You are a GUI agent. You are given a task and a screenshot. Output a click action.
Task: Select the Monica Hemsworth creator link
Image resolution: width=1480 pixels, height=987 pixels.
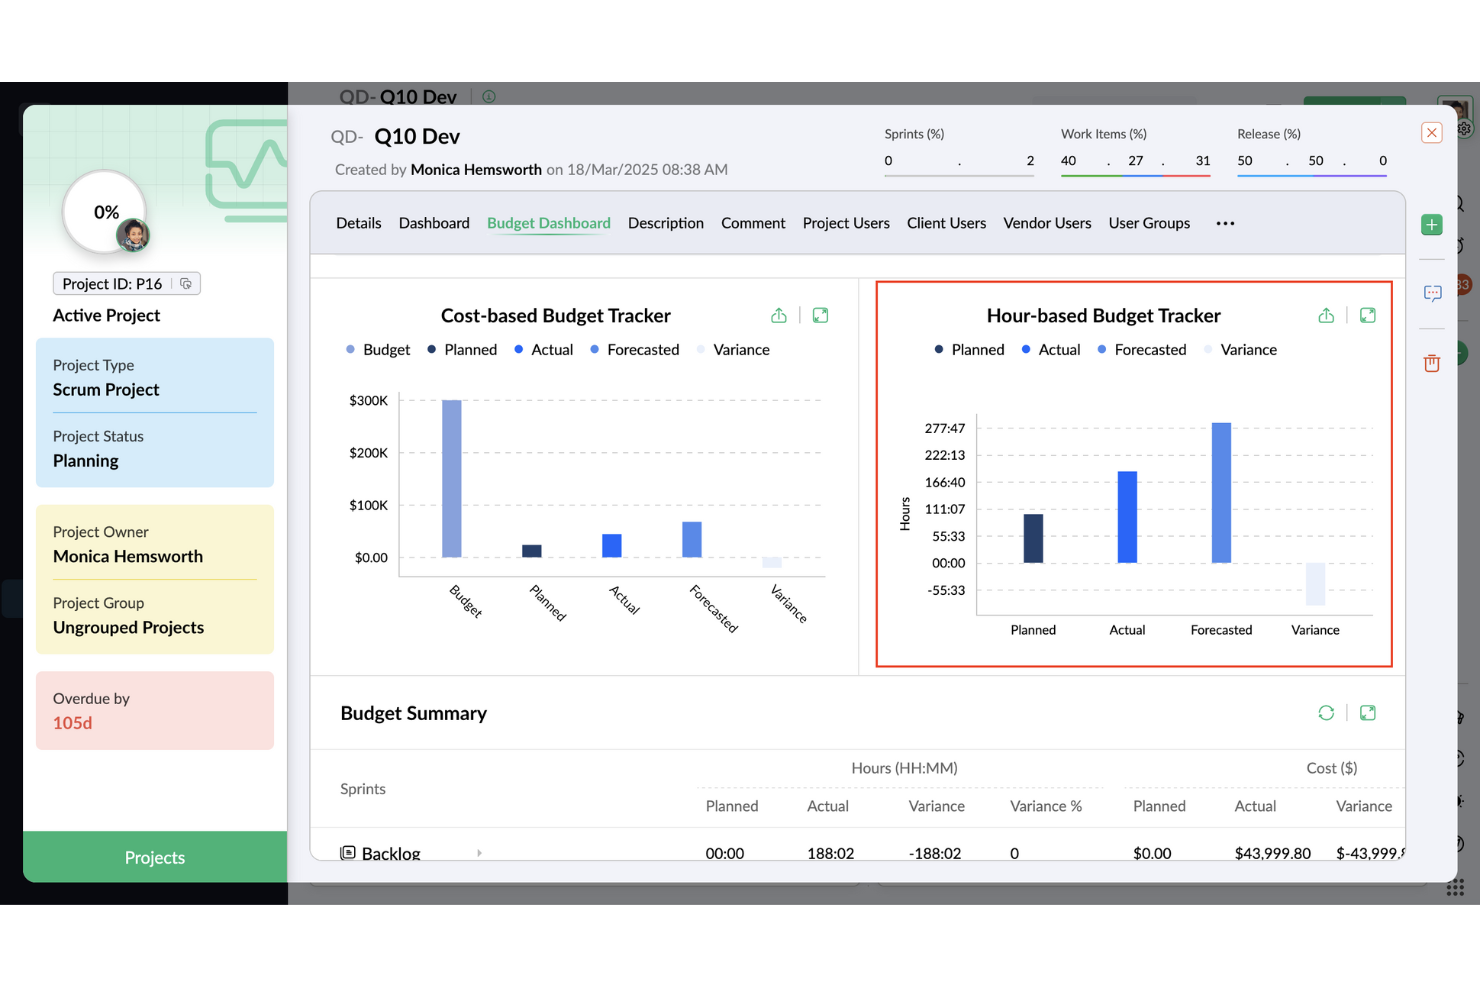[x=475, y=169]
